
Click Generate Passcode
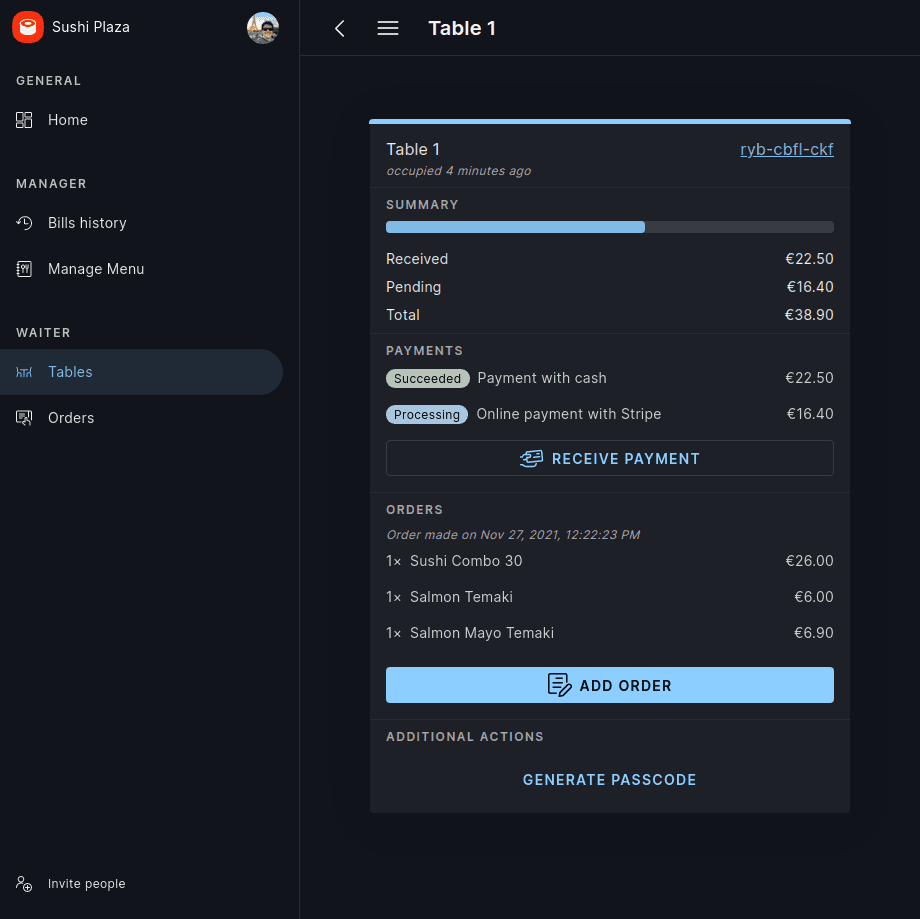pyautogui.click(x=610, y=779)
